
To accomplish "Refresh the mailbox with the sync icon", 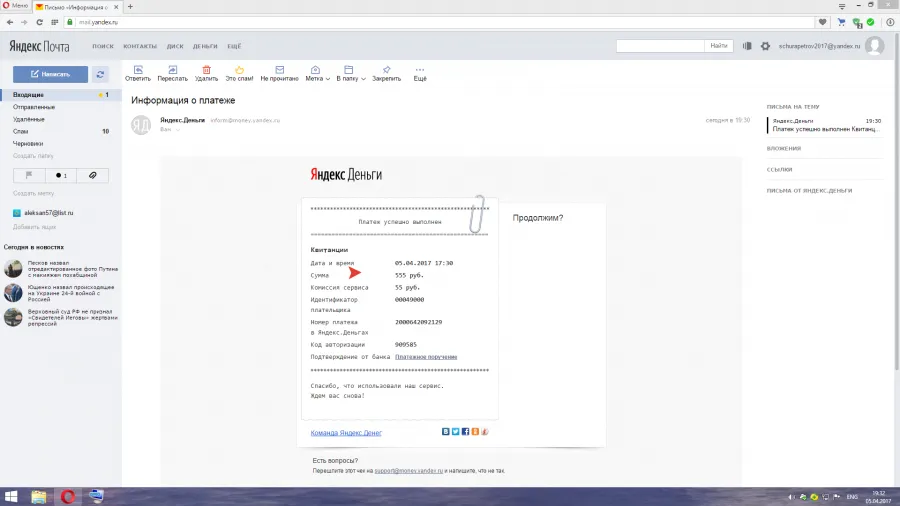I will click(x=100, y=74).
